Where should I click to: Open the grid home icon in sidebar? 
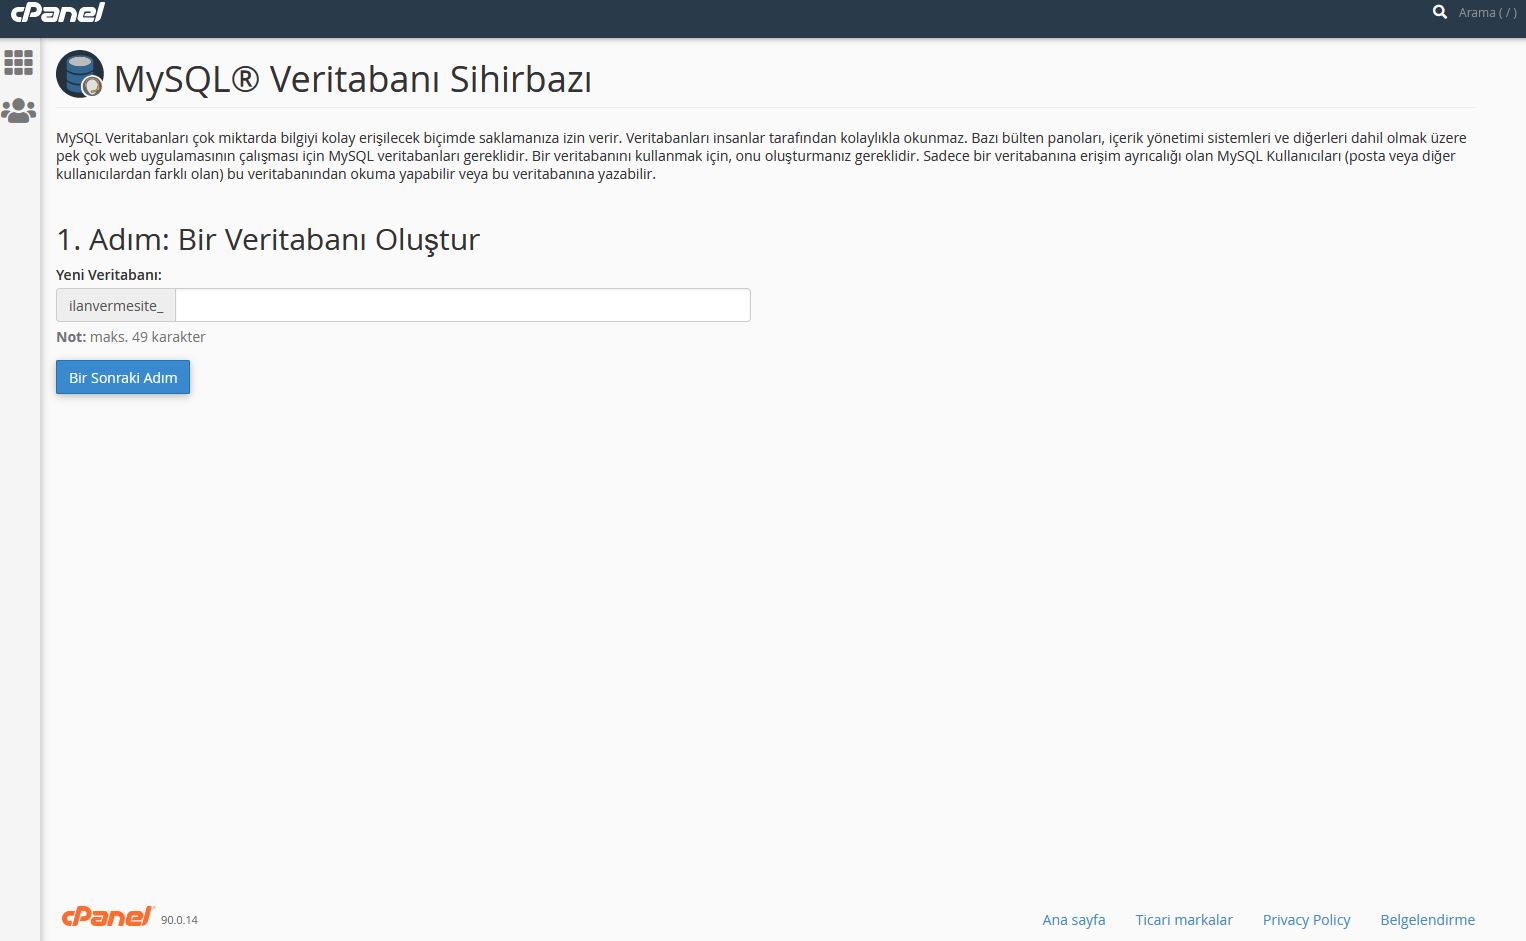(18, 63)
